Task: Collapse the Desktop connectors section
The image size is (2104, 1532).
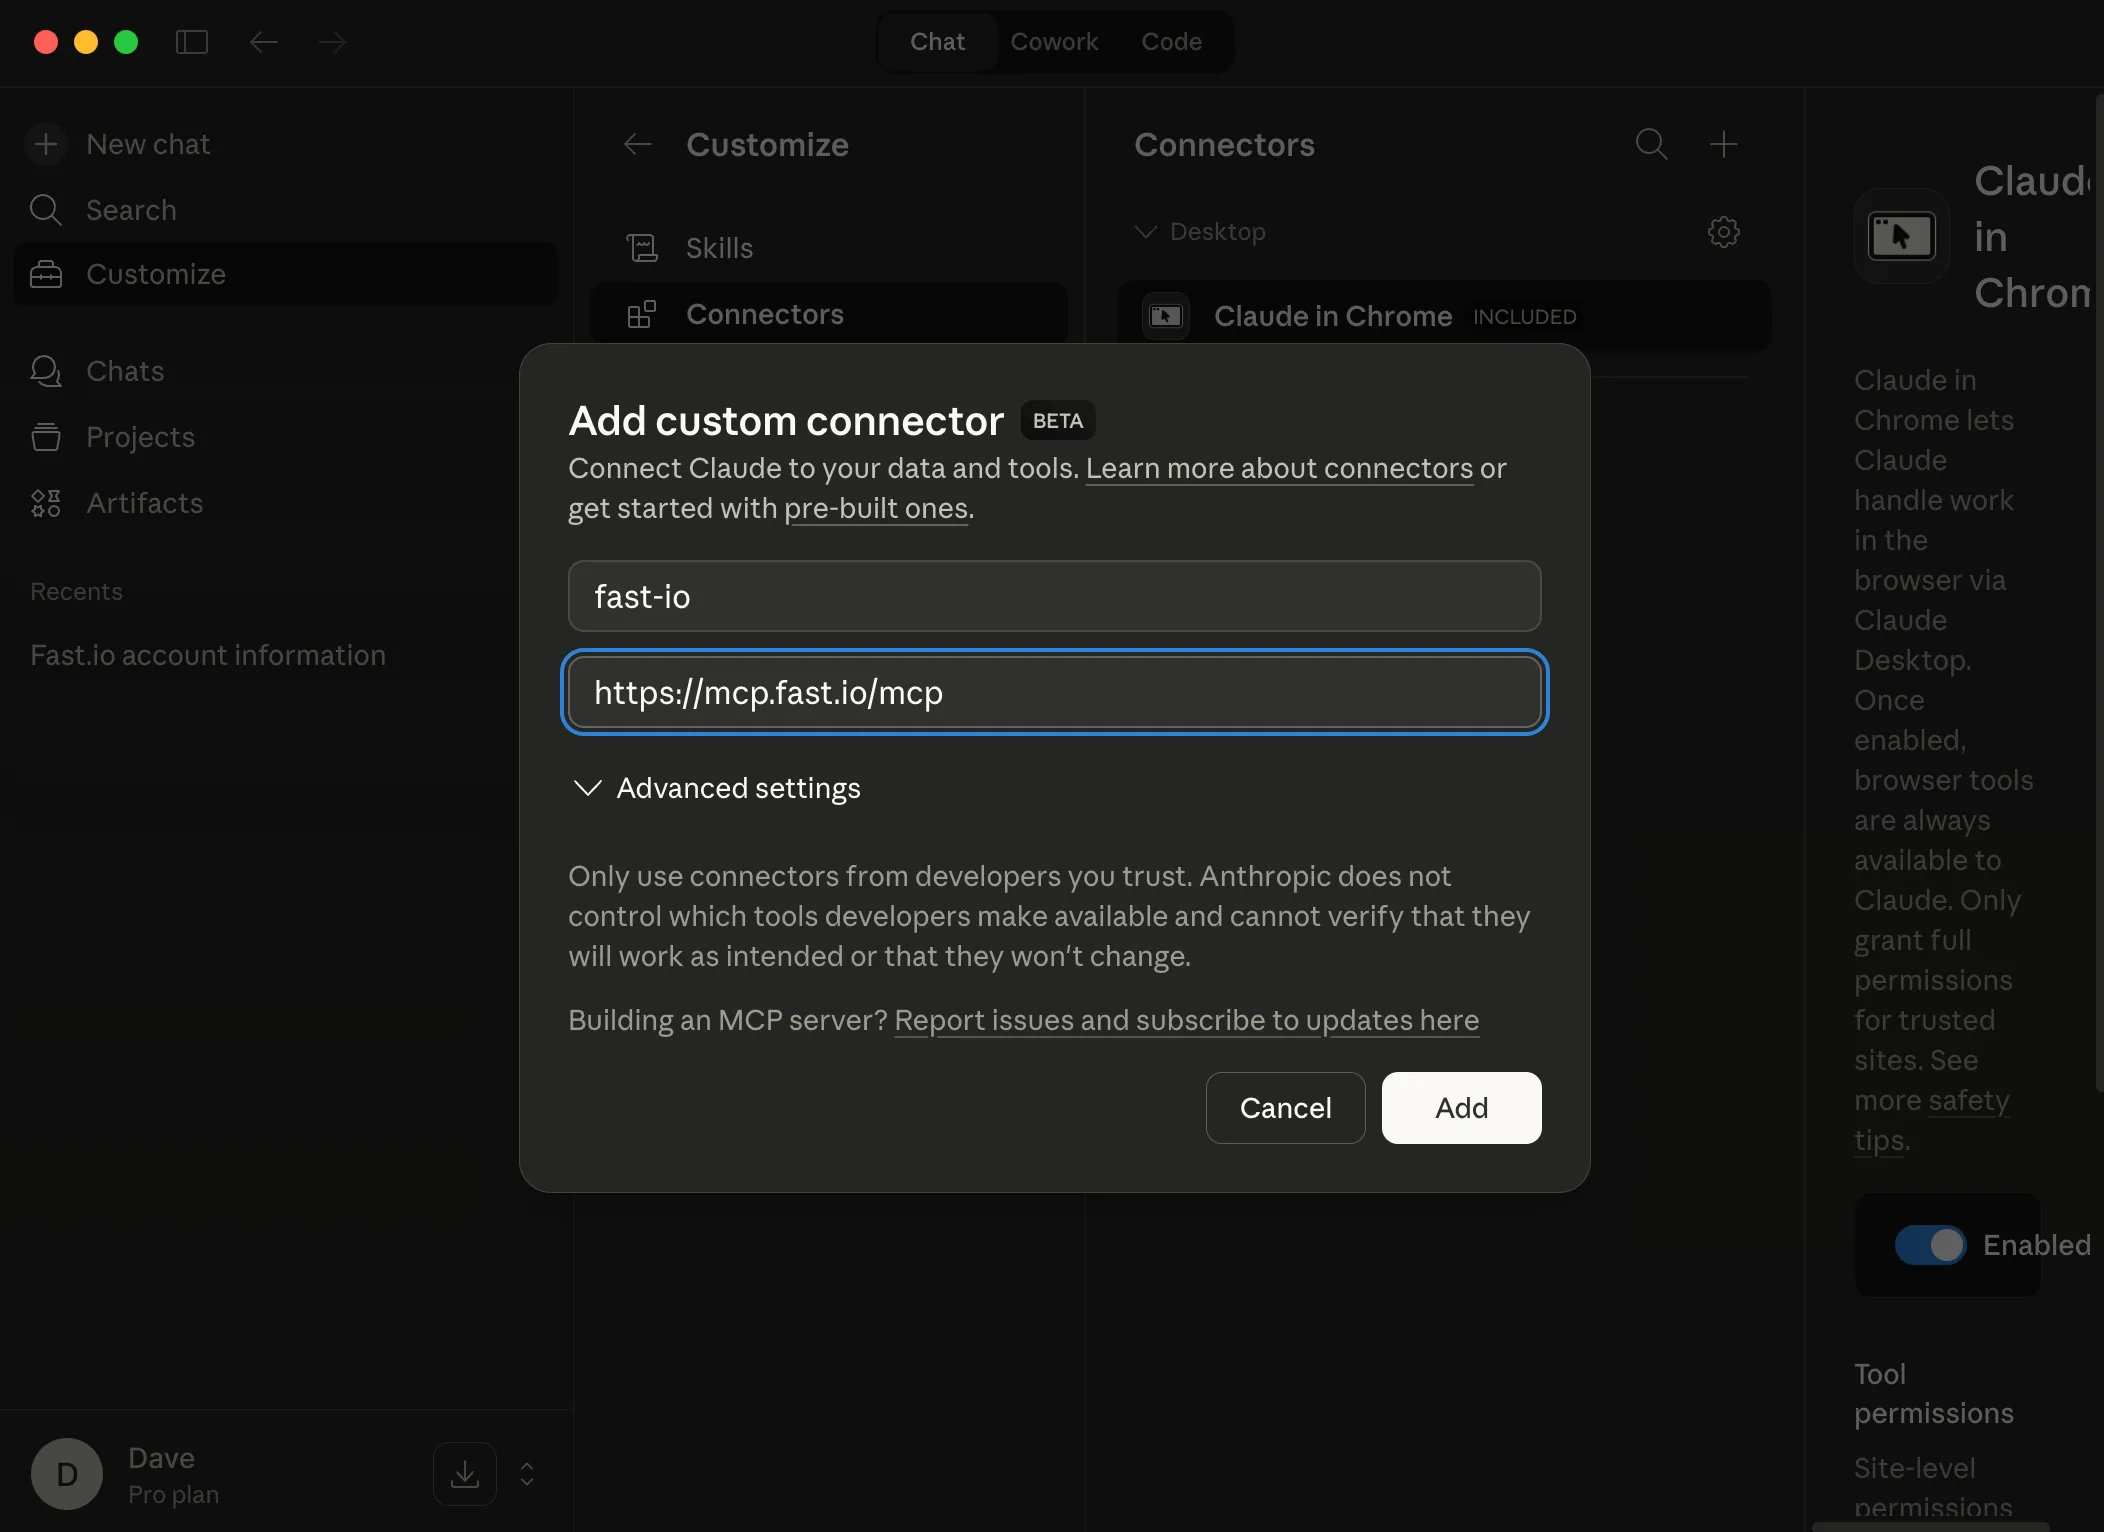Action: tap(1146, 232)
